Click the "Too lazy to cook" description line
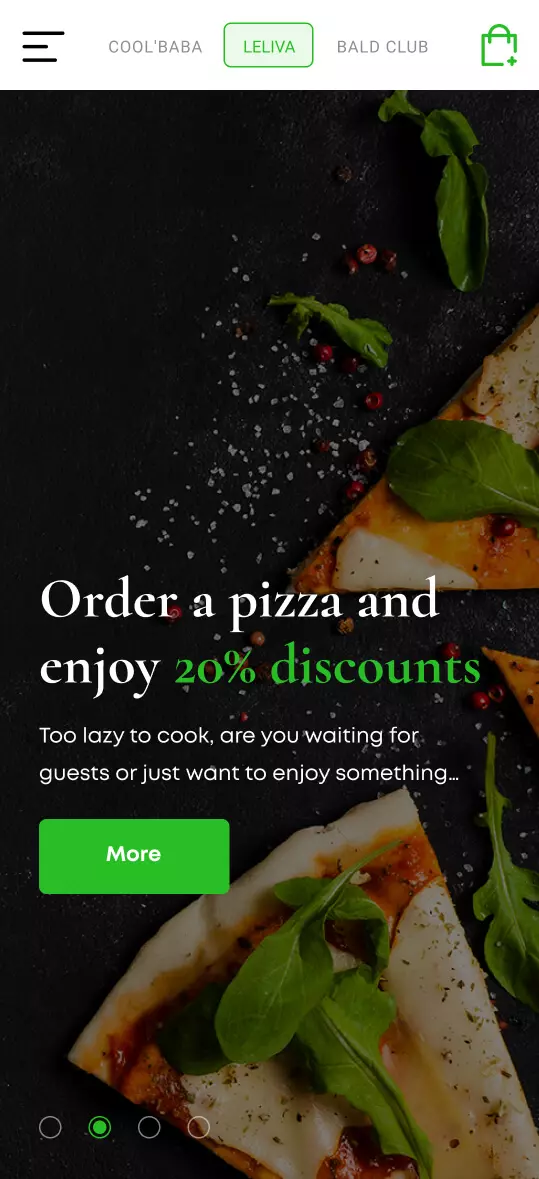This screenshot has width=539, height=1179. click(229, 735)
